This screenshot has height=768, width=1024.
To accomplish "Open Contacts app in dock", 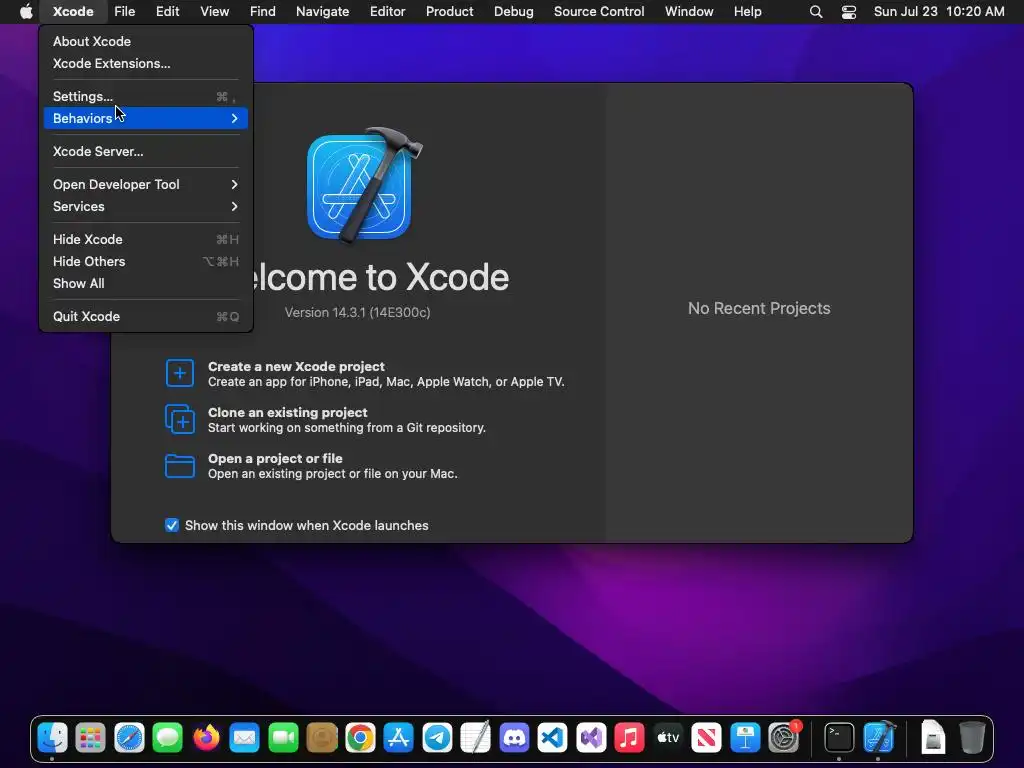I will coord(322,738).
